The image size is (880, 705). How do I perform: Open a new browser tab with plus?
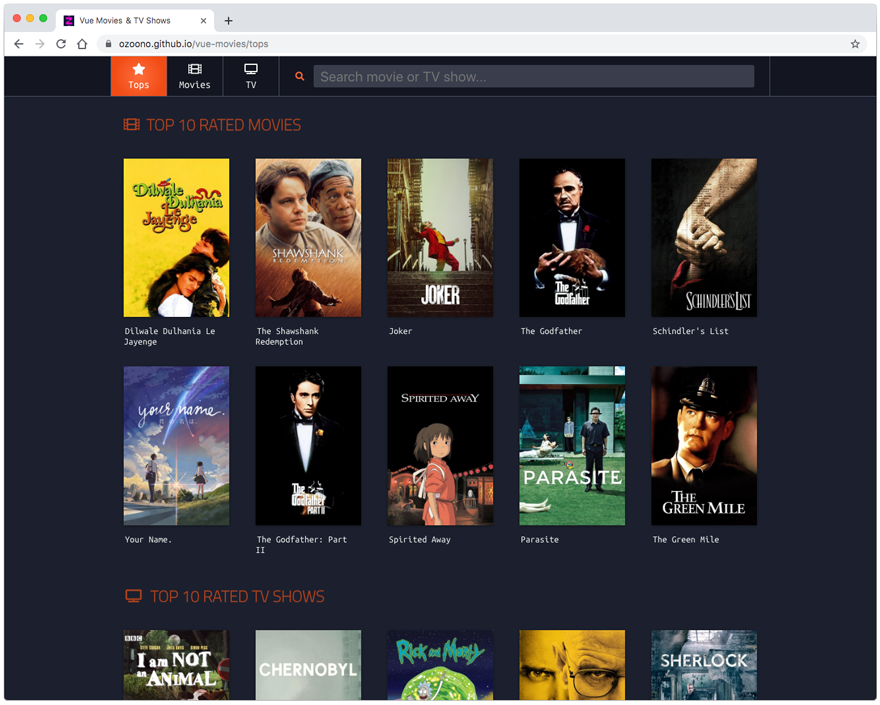tap(228, 21)
